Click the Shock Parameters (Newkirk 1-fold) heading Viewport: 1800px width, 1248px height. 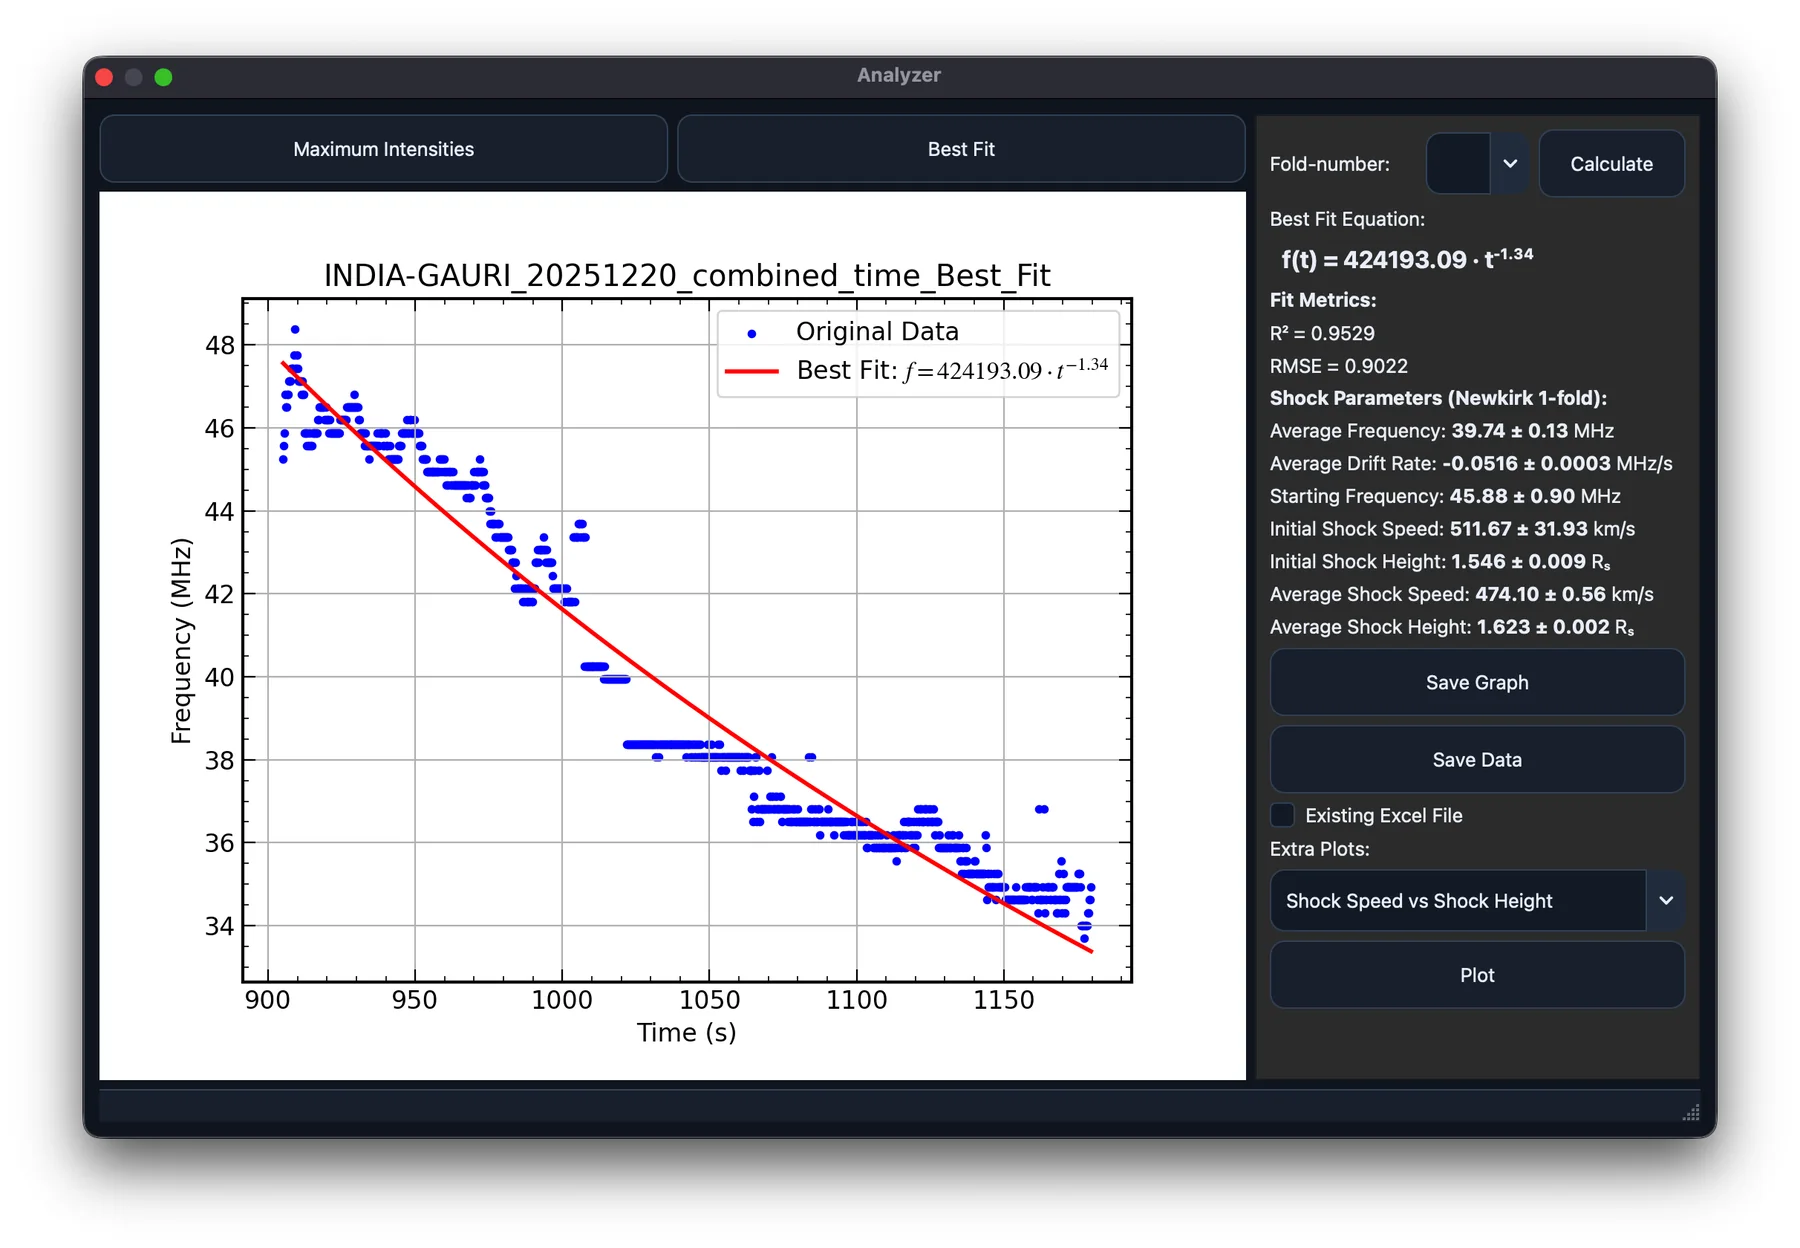[x=1438, y=398]
